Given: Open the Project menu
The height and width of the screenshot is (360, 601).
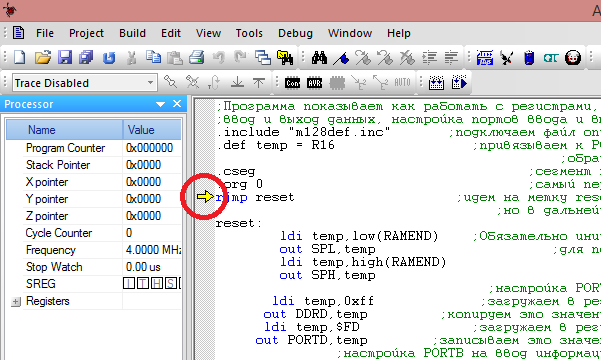Looking at the screenshot, I should click(86, 33).
